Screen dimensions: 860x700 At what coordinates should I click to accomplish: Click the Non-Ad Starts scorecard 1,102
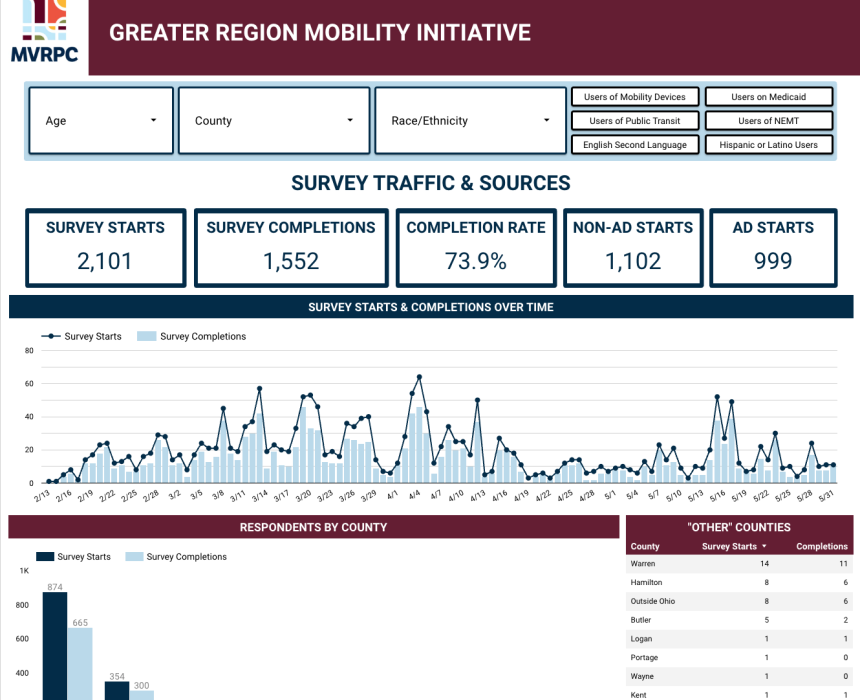[633, 248]
